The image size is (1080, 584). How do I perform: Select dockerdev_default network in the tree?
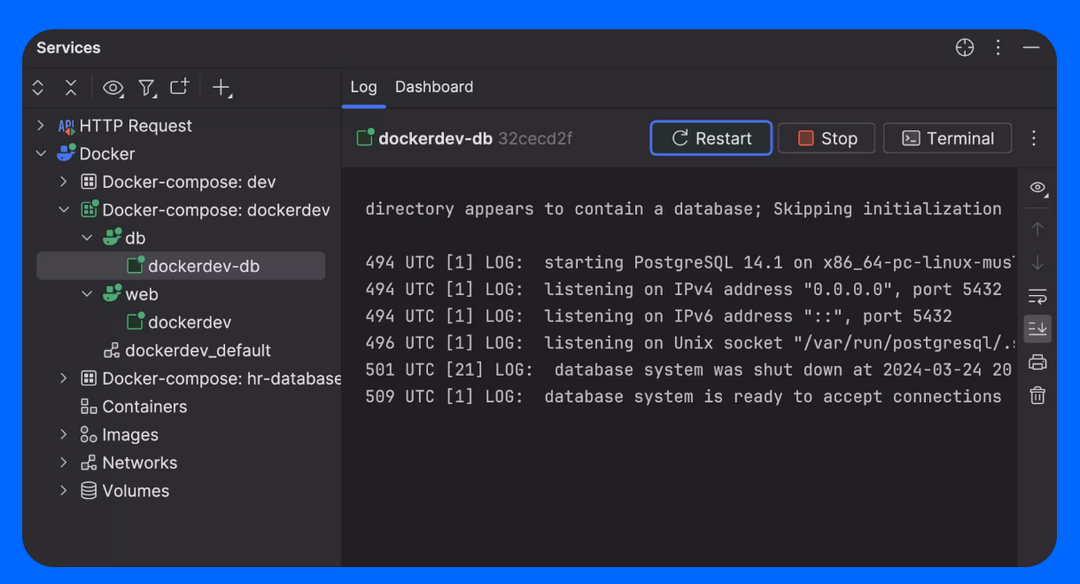tap(197, 351)
